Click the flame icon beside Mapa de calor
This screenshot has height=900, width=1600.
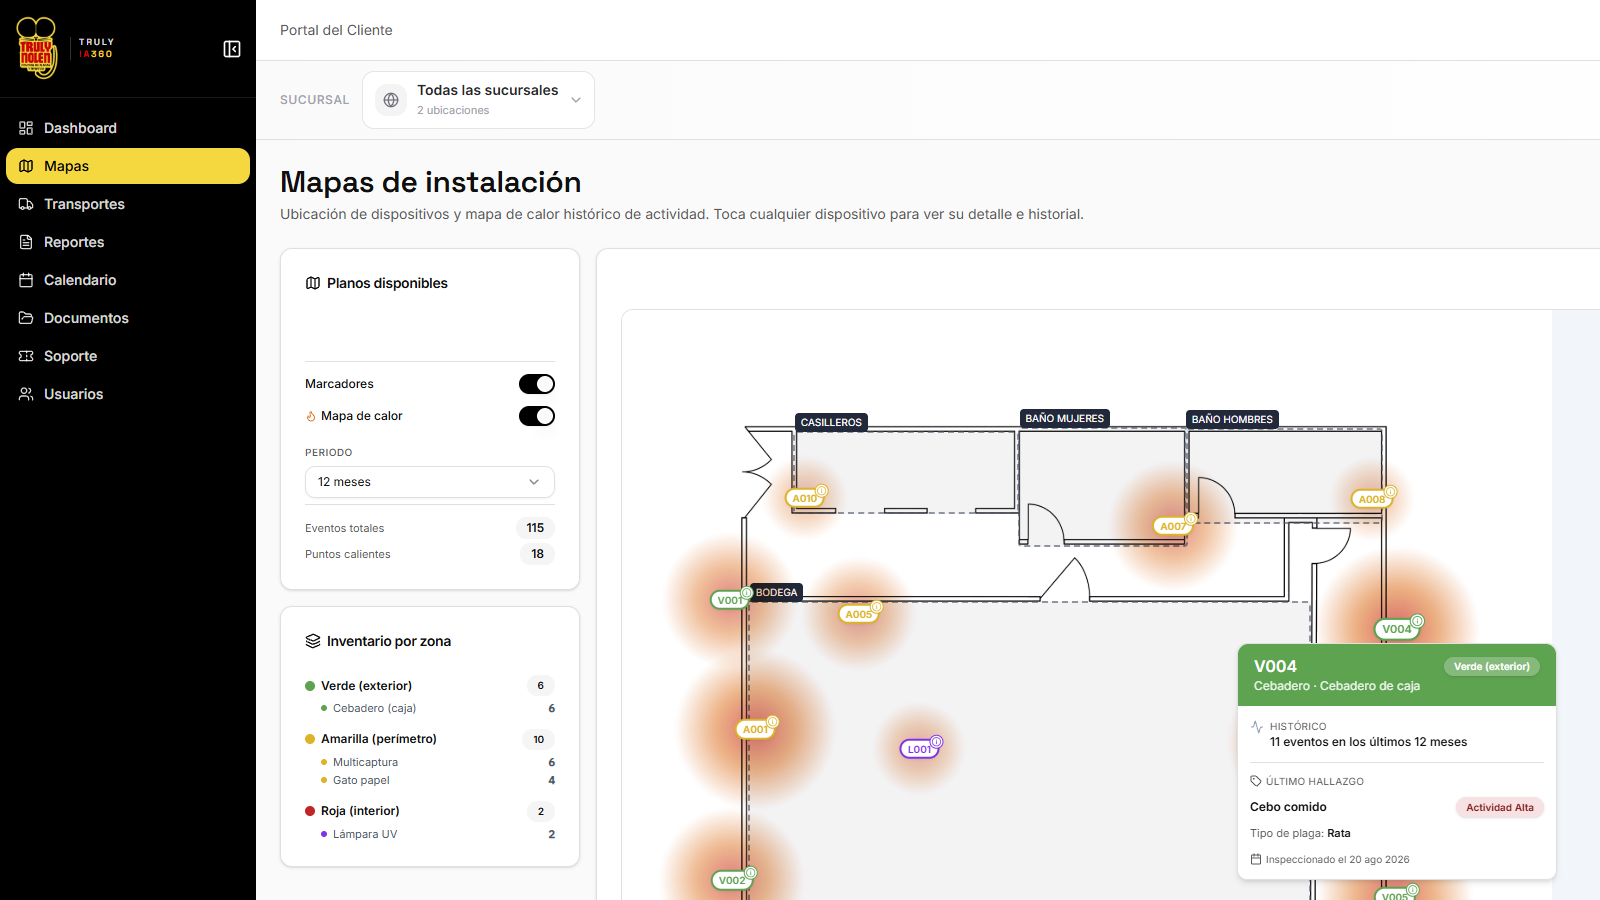tap(311, 417)
